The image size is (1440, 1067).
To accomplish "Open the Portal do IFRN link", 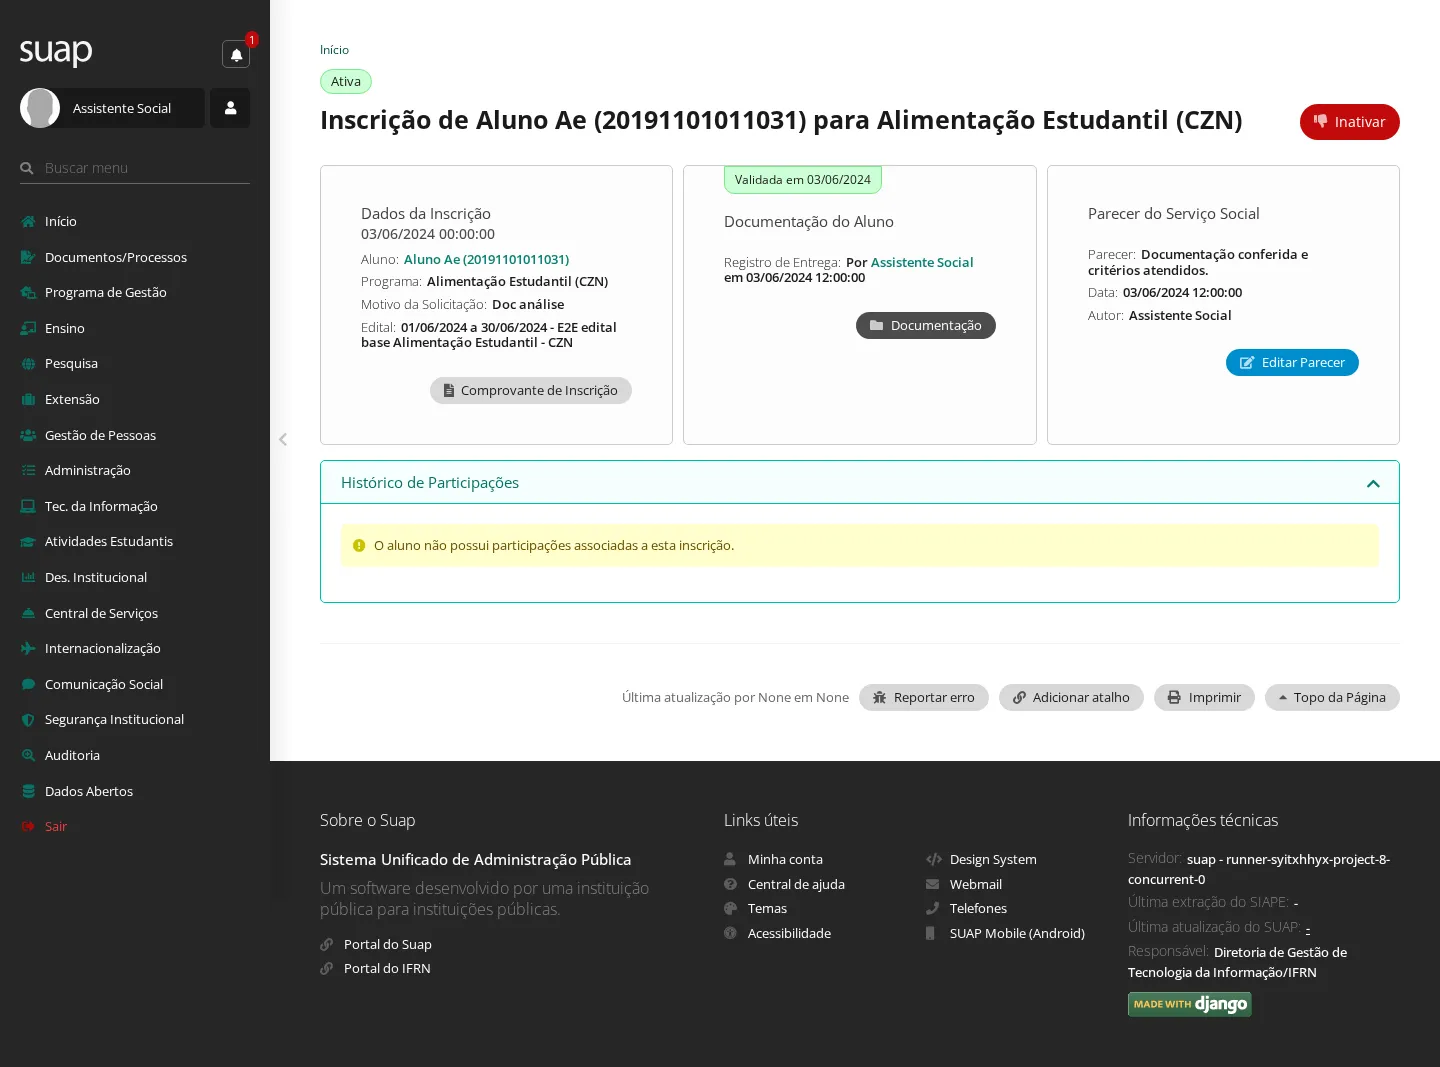I will [x=387, y=968].
